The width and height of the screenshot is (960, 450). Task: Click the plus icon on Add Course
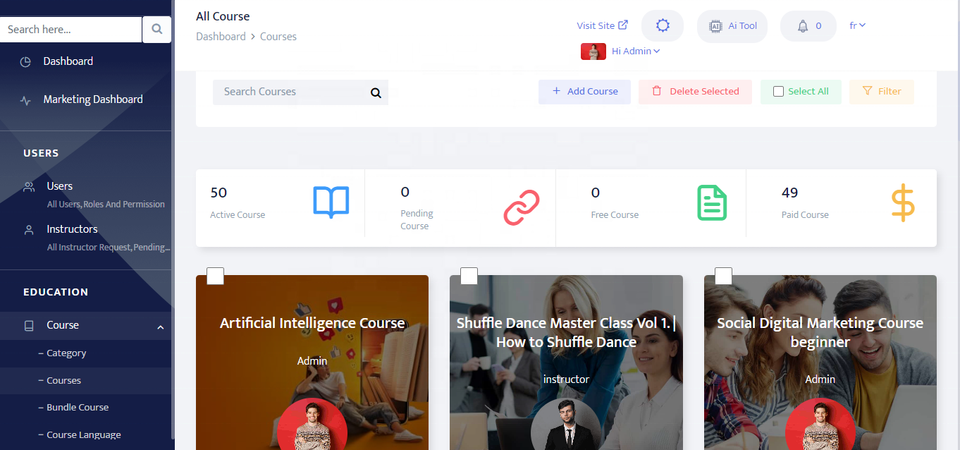[x=556, y=91]
